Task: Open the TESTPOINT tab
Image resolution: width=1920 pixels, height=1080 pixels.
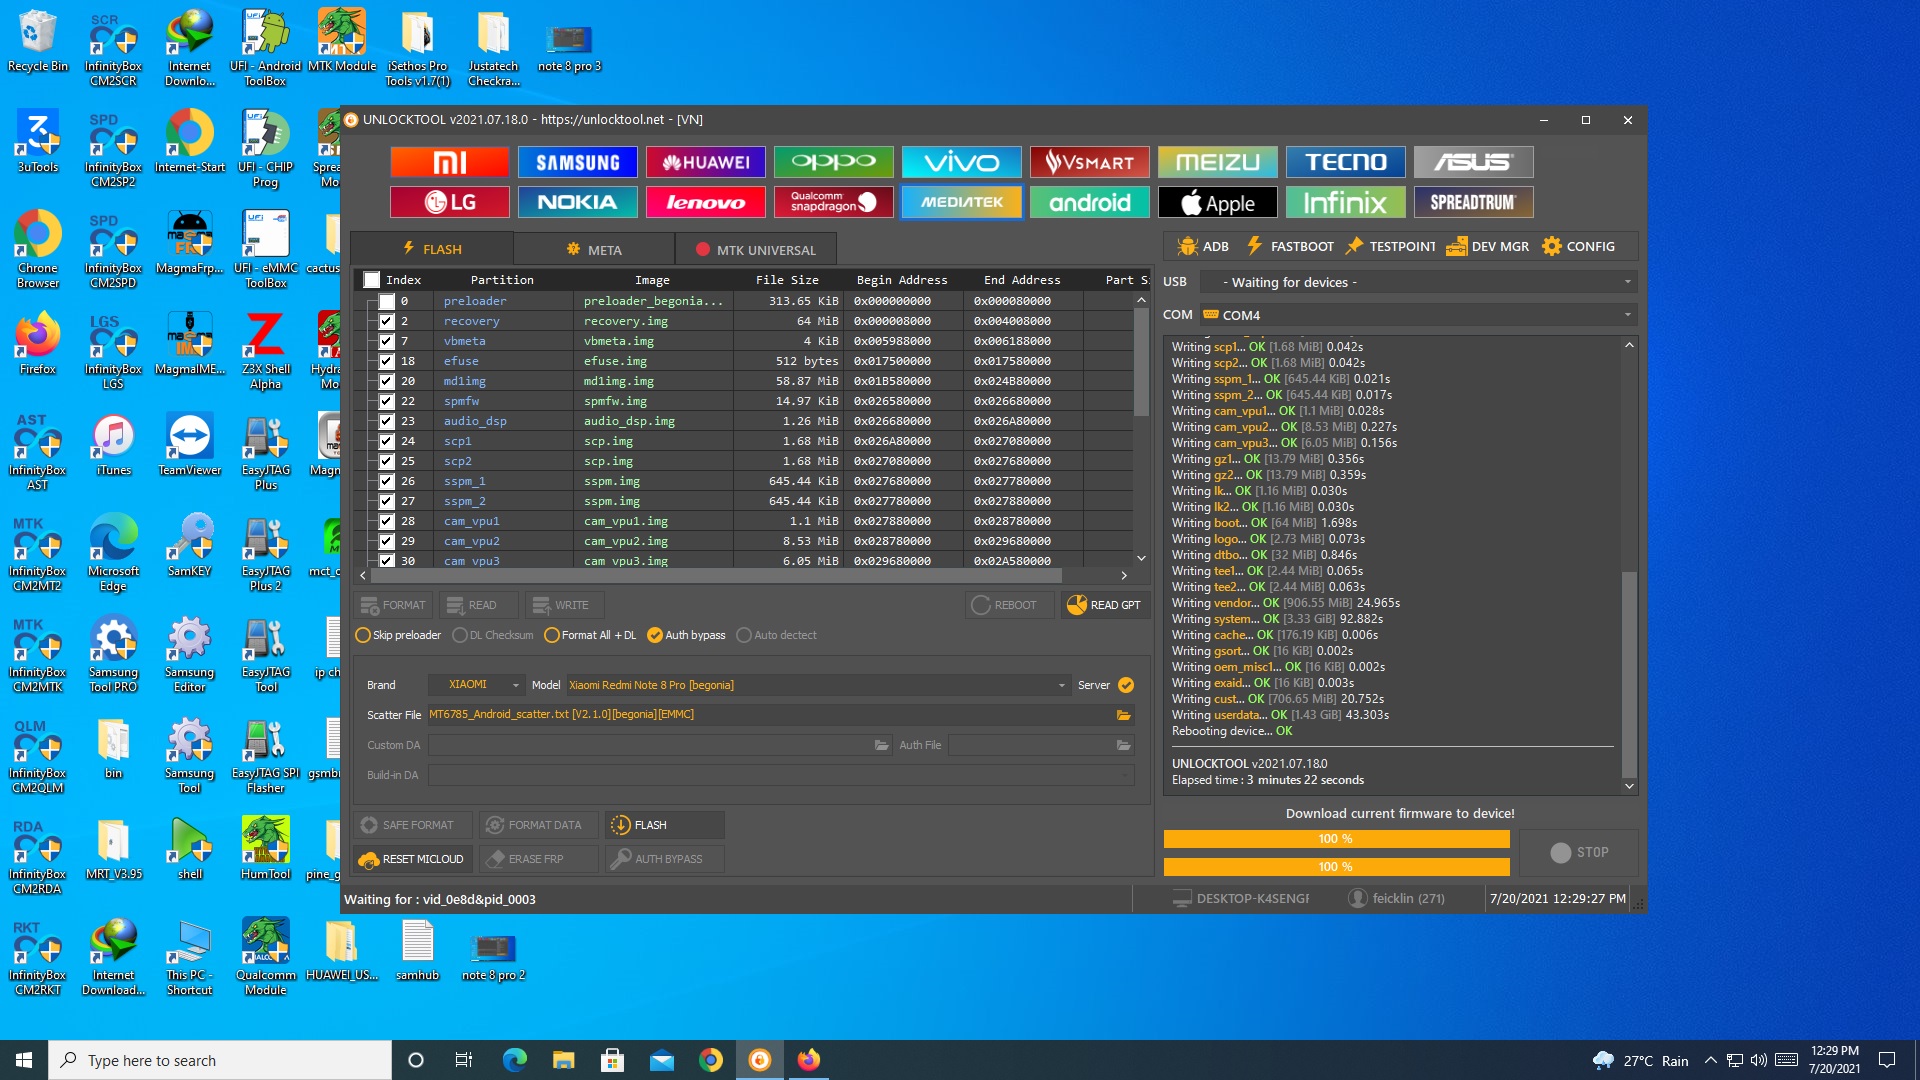Action: pos(1390,246)
